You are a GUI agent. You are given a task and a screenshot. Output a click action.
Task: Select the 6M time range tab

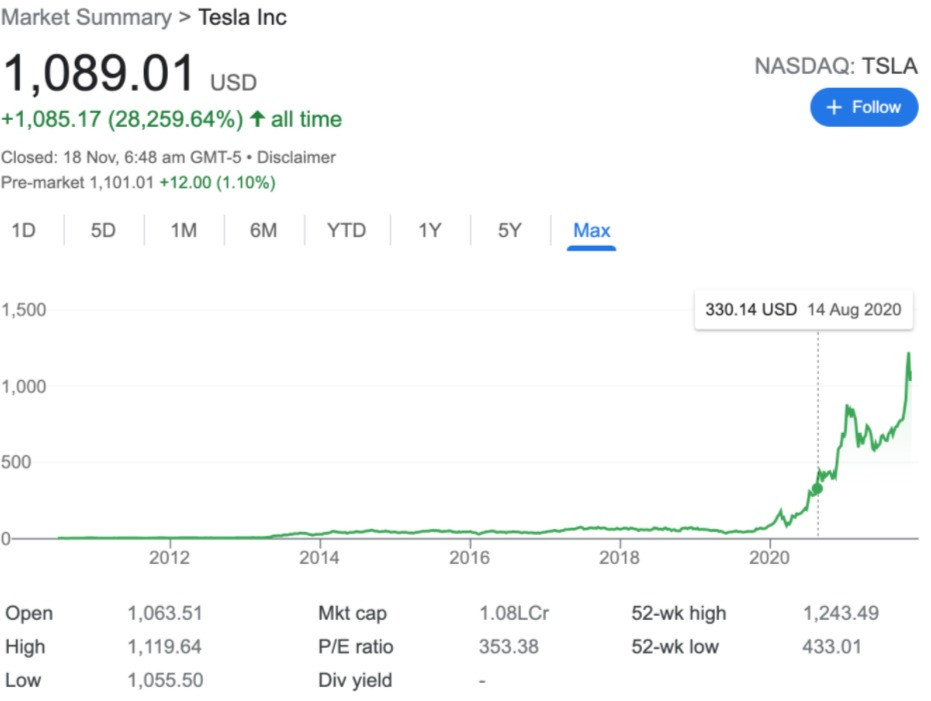click(x=264, y=230)
